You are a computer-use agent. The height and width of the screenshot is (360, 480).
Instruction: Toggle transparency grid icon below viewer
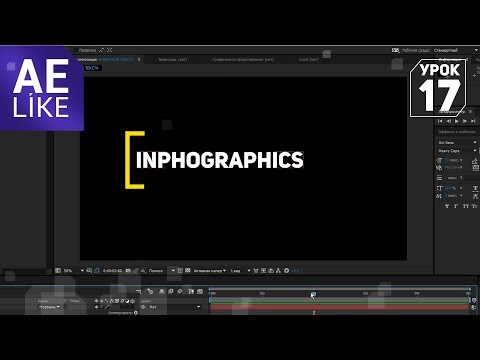[188, 270]
